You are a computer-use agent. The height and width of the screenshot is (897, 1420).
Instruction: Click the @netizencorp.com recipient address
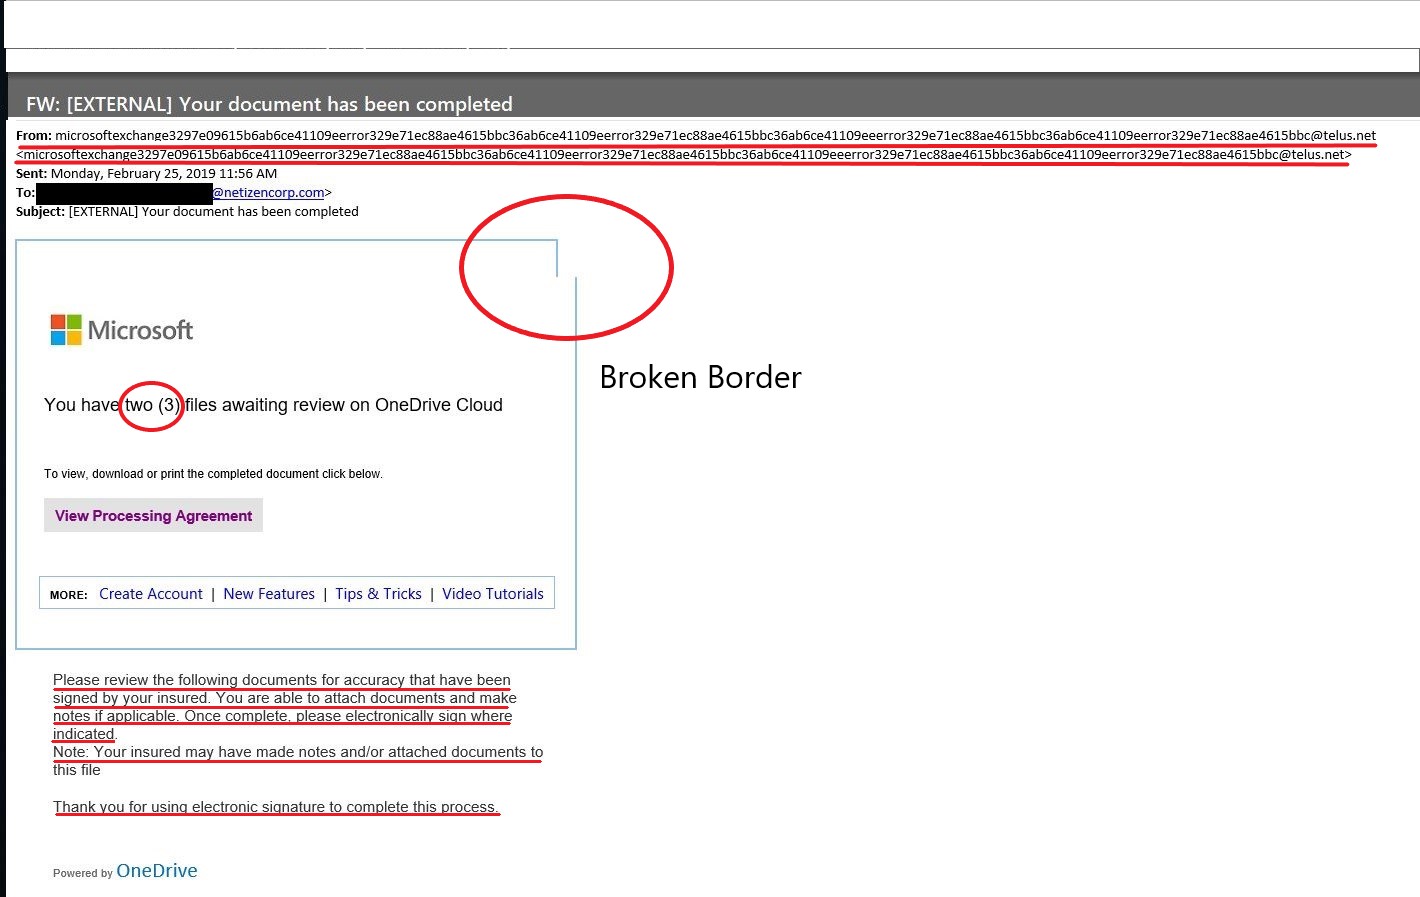pyautogui.click(x=269, y=193)
